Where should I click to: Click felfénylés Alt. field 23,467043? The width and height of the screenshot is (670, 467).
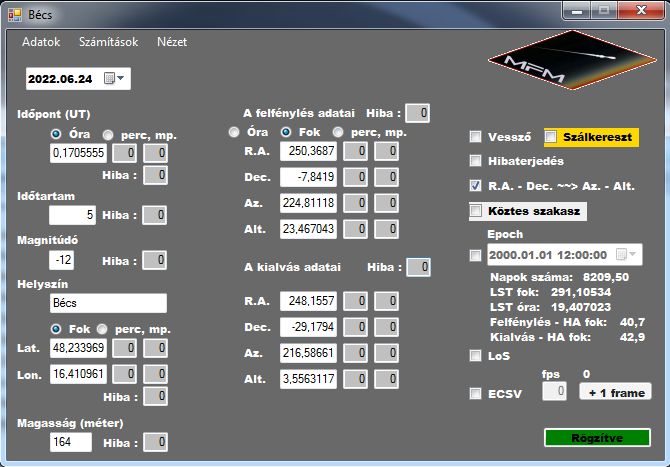(308, 229)
